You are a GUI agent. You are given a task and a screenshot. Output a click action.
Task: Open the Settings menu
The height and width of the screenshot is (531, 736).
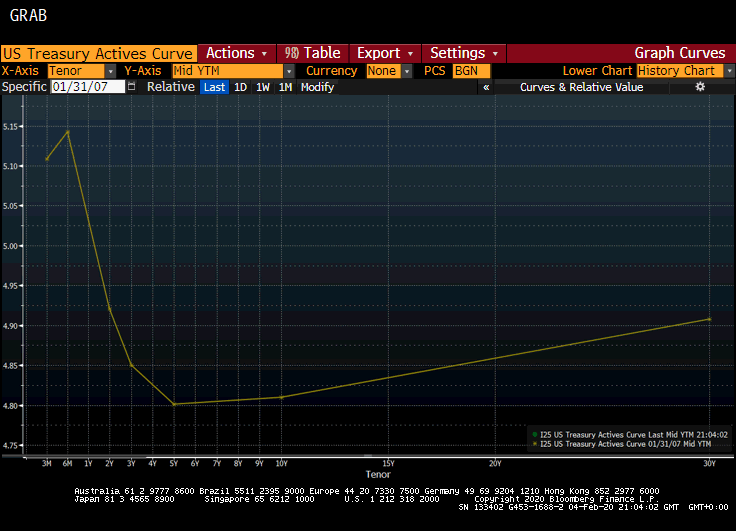(x=464, y=53)
